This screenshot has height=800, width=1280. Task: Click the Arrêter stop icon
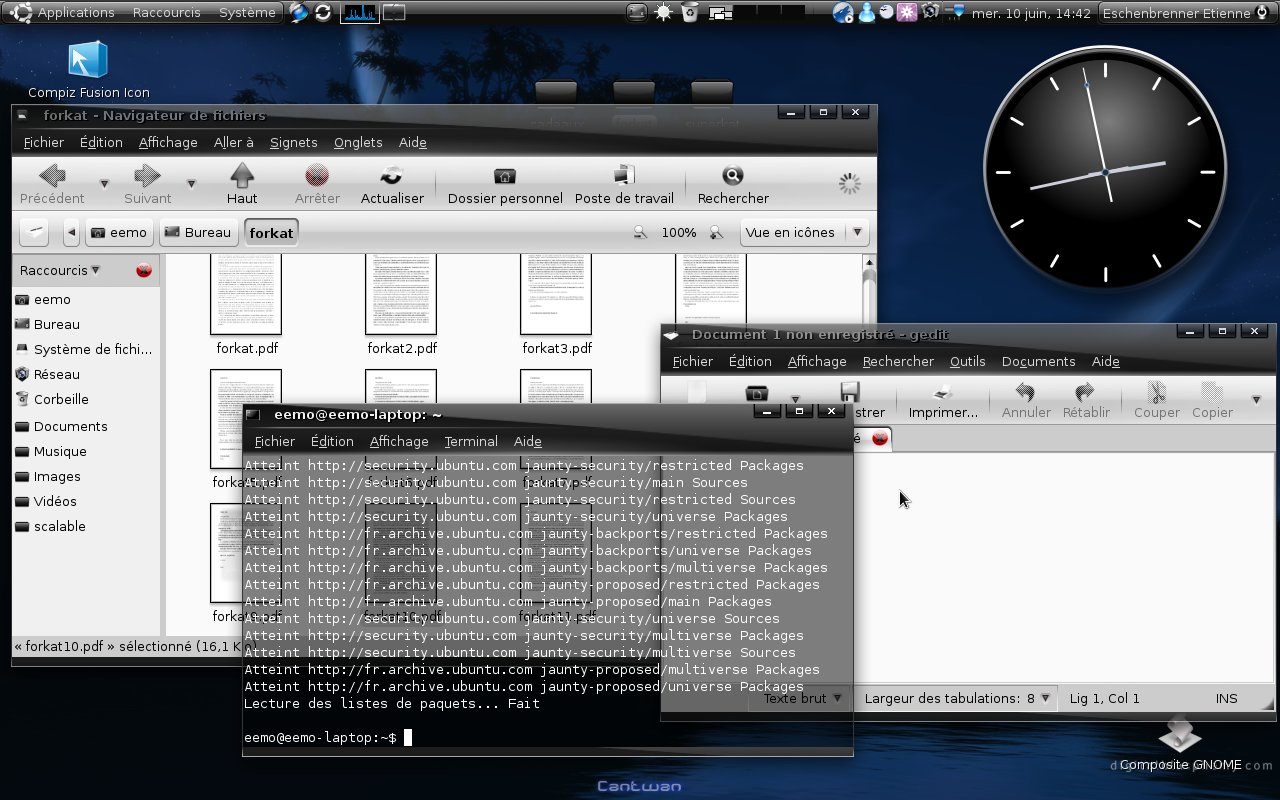point(317,177)
